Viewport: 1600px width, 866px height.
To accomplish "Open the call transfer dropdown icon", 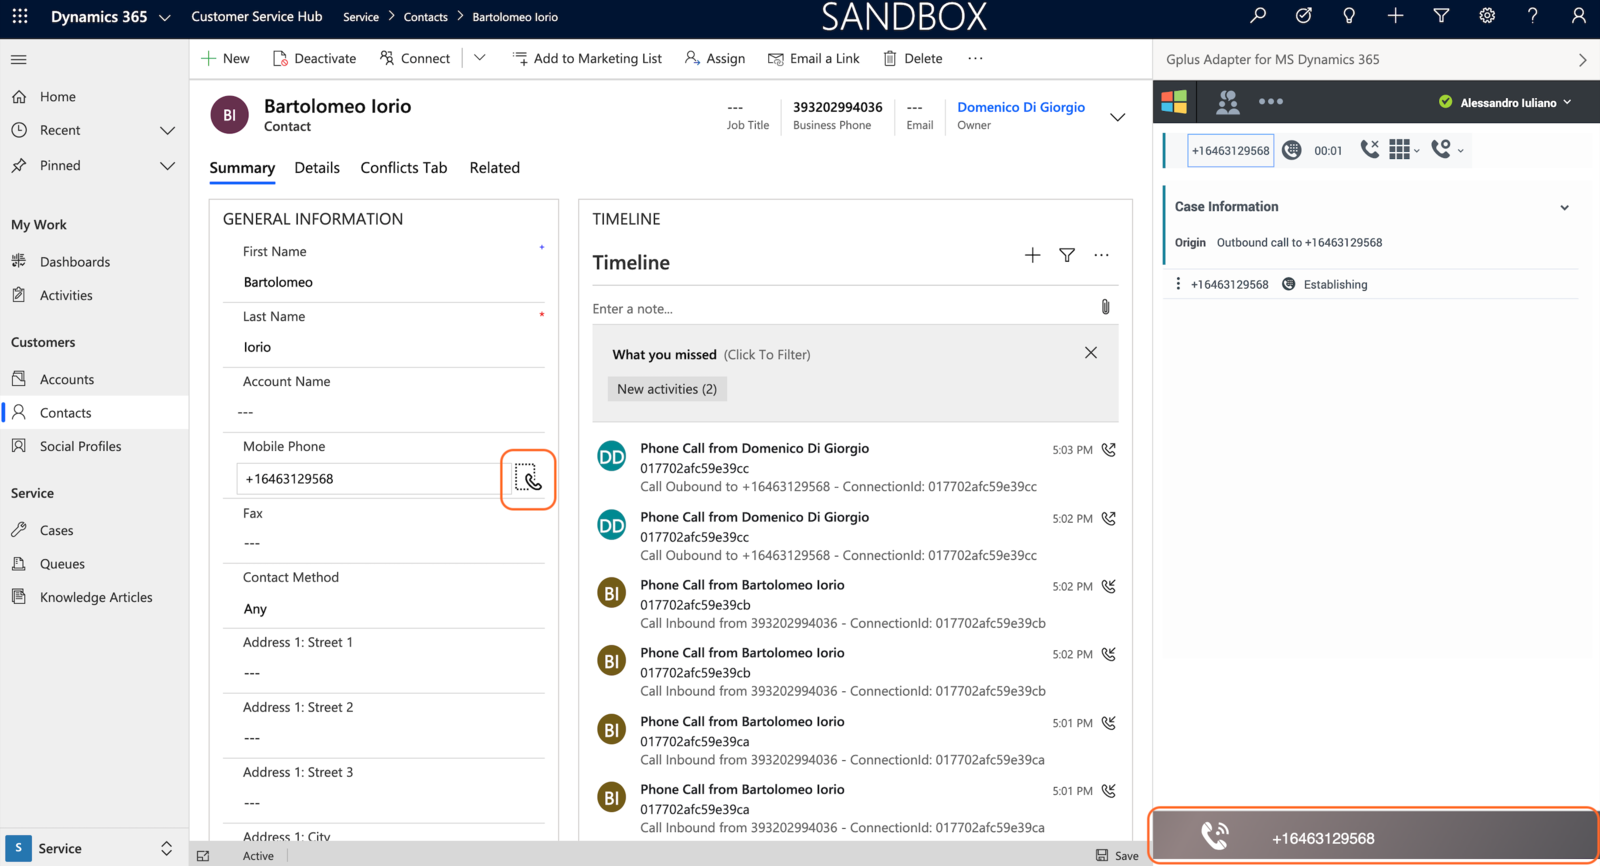I will coord(1447,149).
